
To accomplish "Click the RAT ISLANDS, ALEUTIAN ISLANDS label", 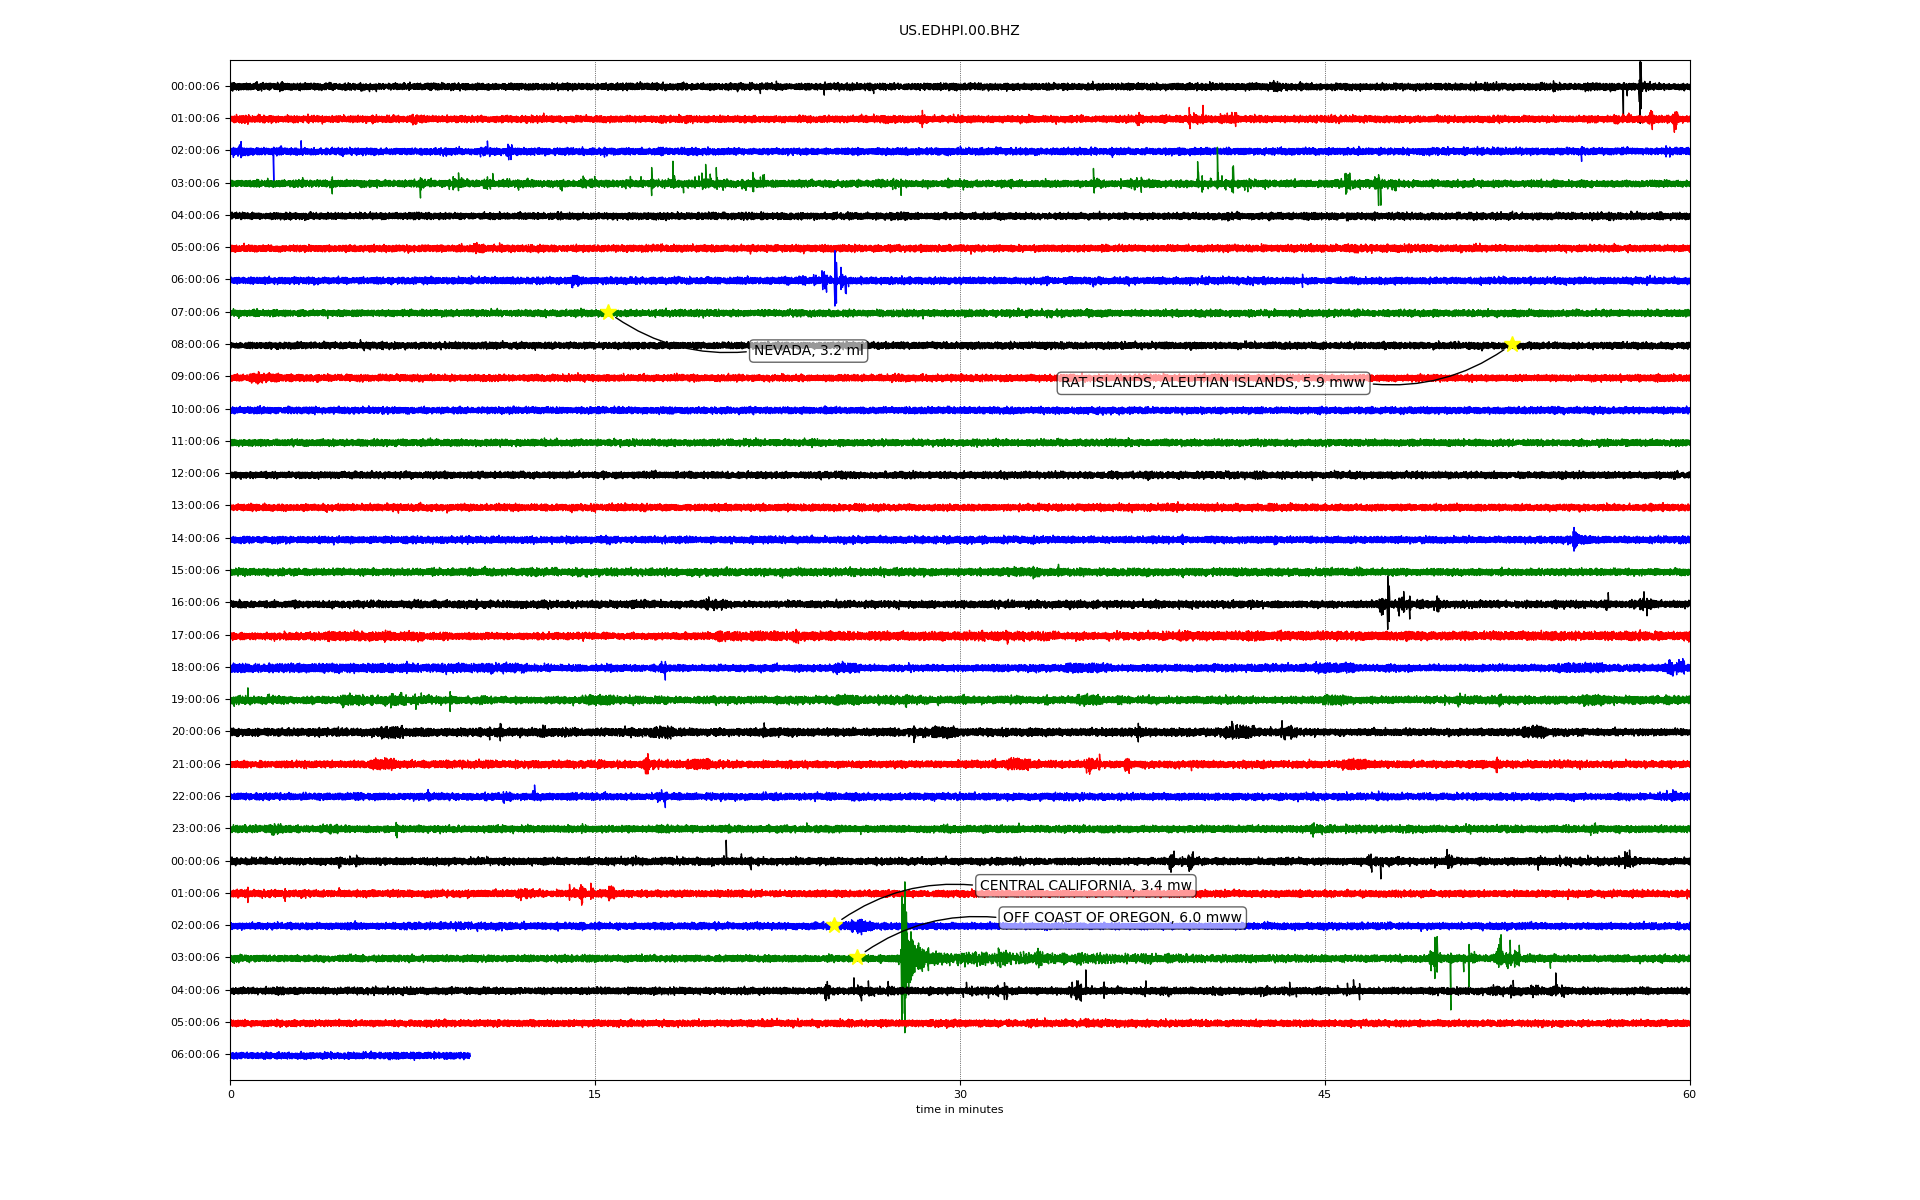I will (1212, 382).
